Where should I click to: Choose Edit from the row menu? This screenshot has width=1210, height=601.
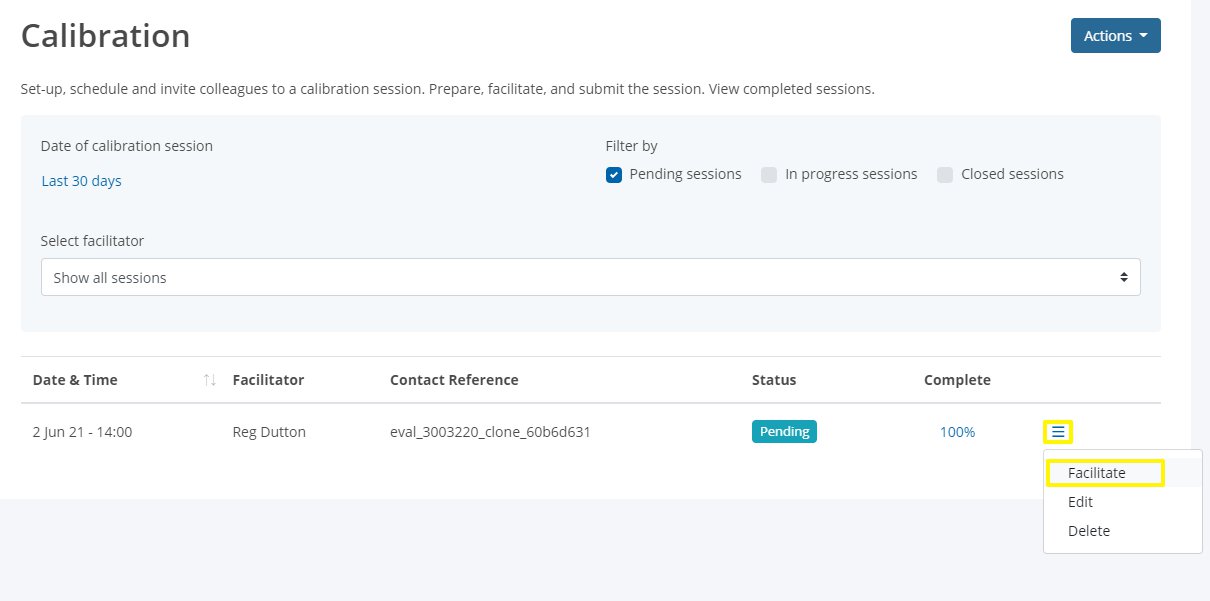tap(1080, 502)
